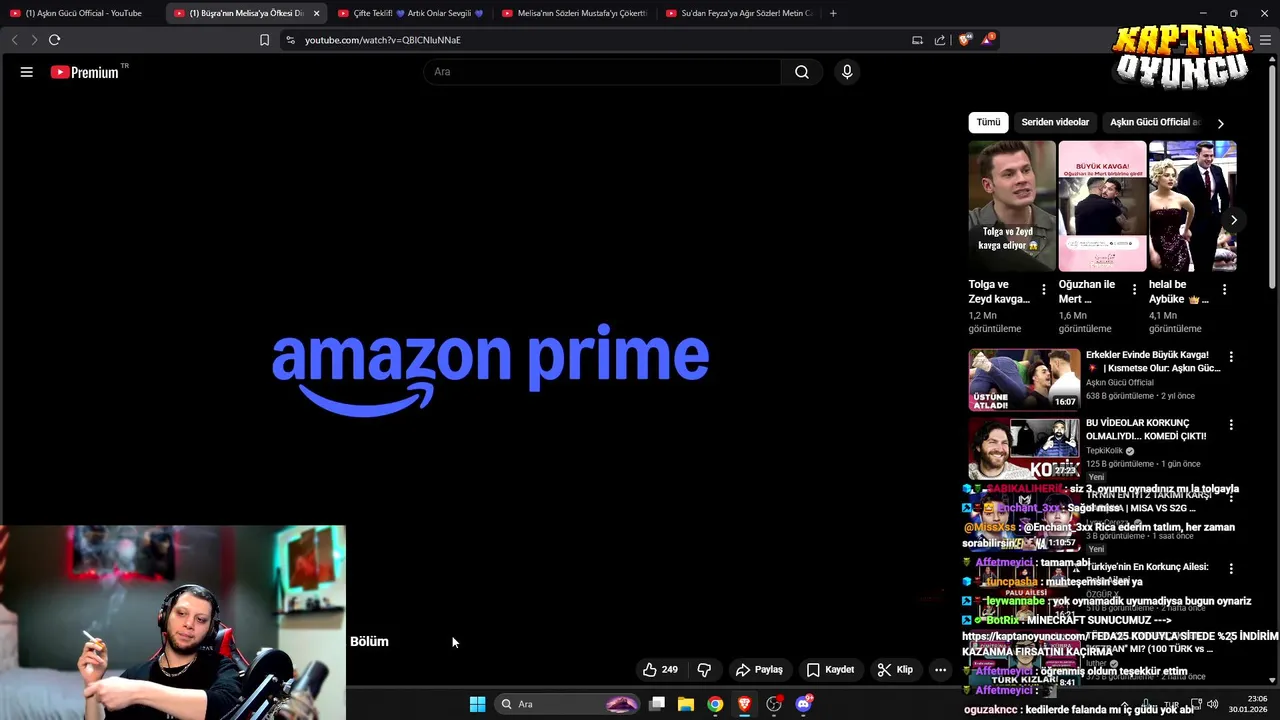
Task: Bookmark this page using bookmark icon
Action: [x=264, y=40]
